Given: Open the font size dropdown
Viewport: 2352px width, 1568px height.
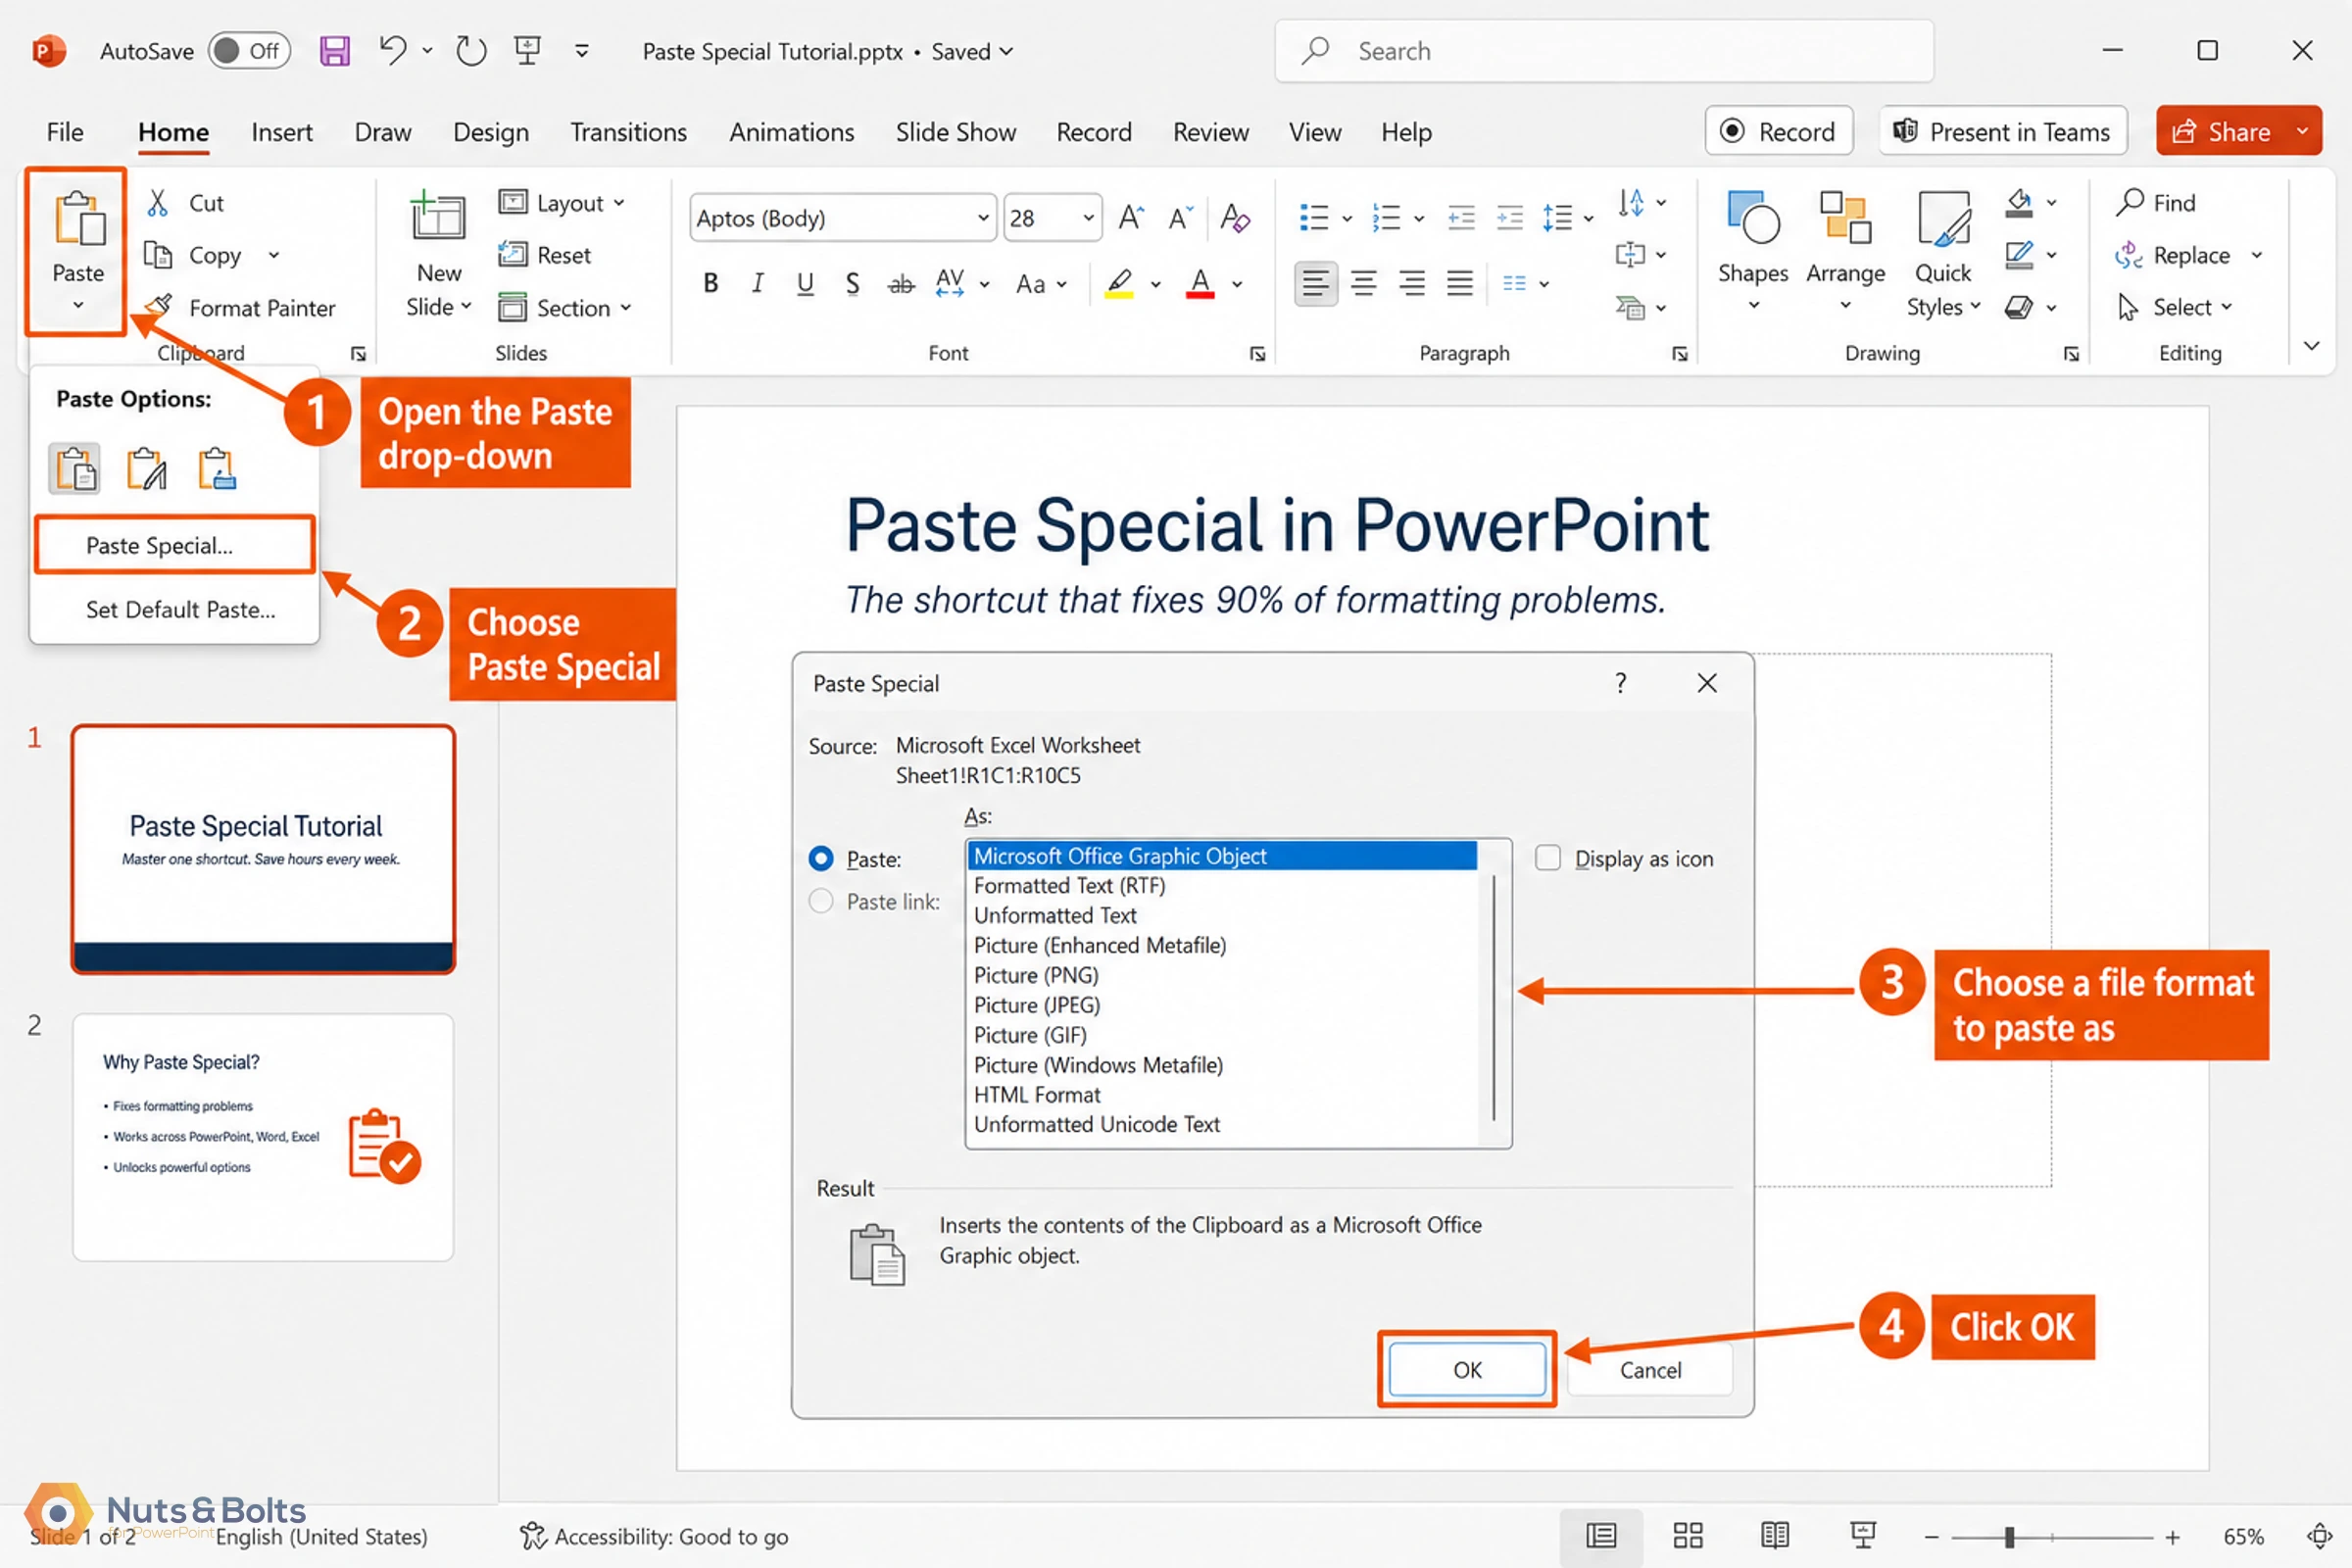Looking at the screenshot, I should click(x=1088, y=218).
